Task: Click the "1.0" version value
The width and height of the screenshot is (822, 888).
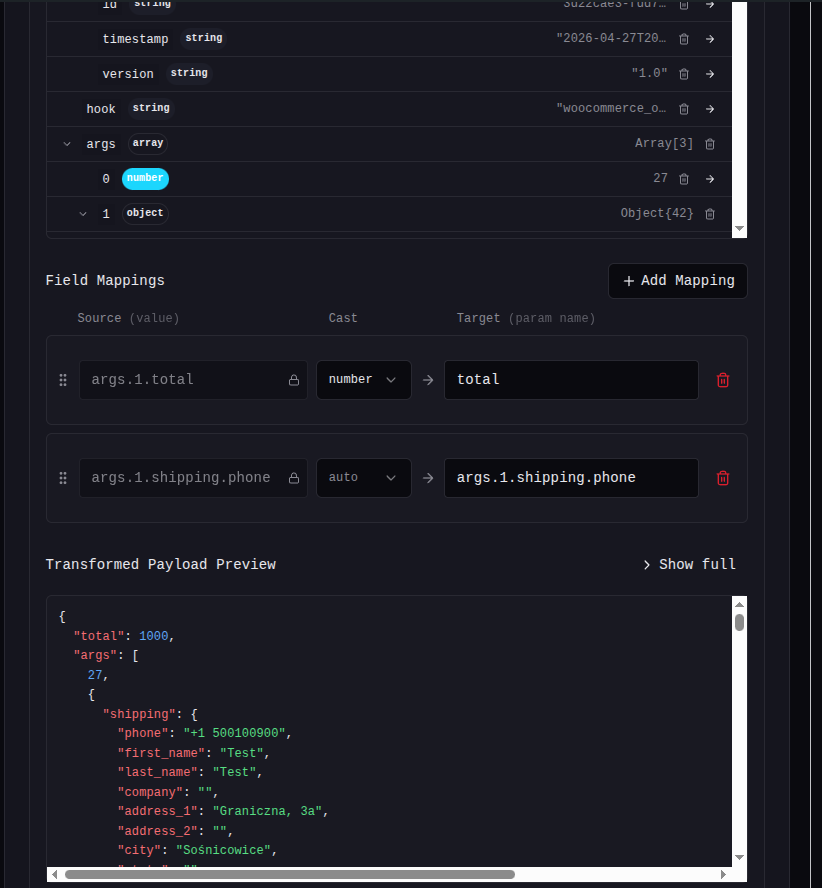Action: pos(650,73)
